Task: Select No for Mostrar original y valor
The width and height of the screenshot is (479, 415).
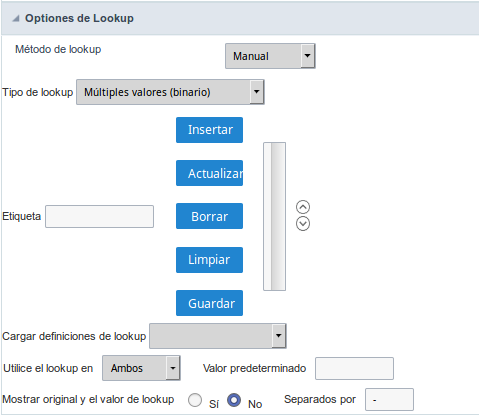Action: tap(234, 400)
